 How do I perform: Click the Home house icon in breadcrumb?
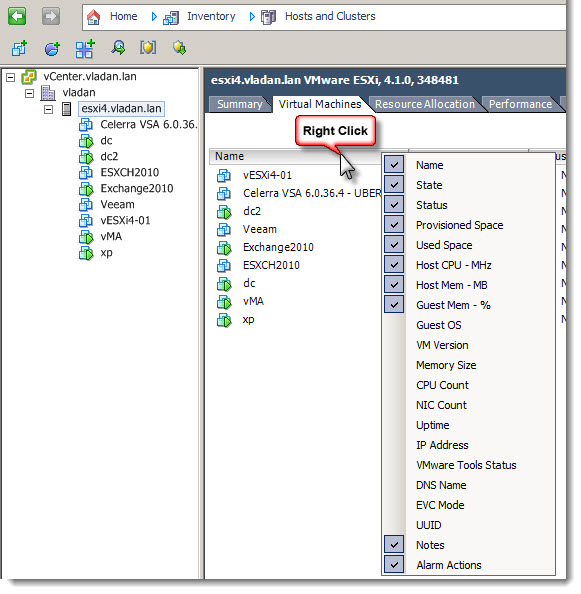pyautogui.click(x=94, y=17)
